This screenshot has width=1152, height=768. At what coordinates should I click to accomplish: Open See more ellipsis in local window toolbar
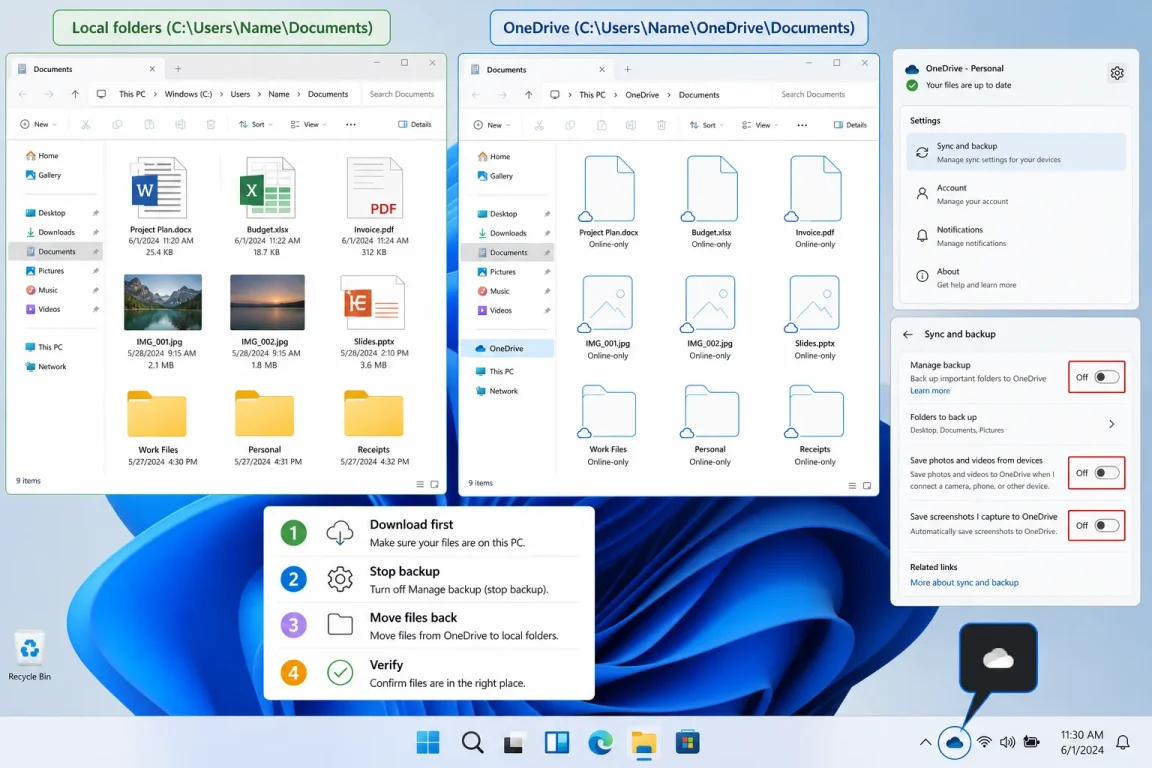(x=350, y=124)
